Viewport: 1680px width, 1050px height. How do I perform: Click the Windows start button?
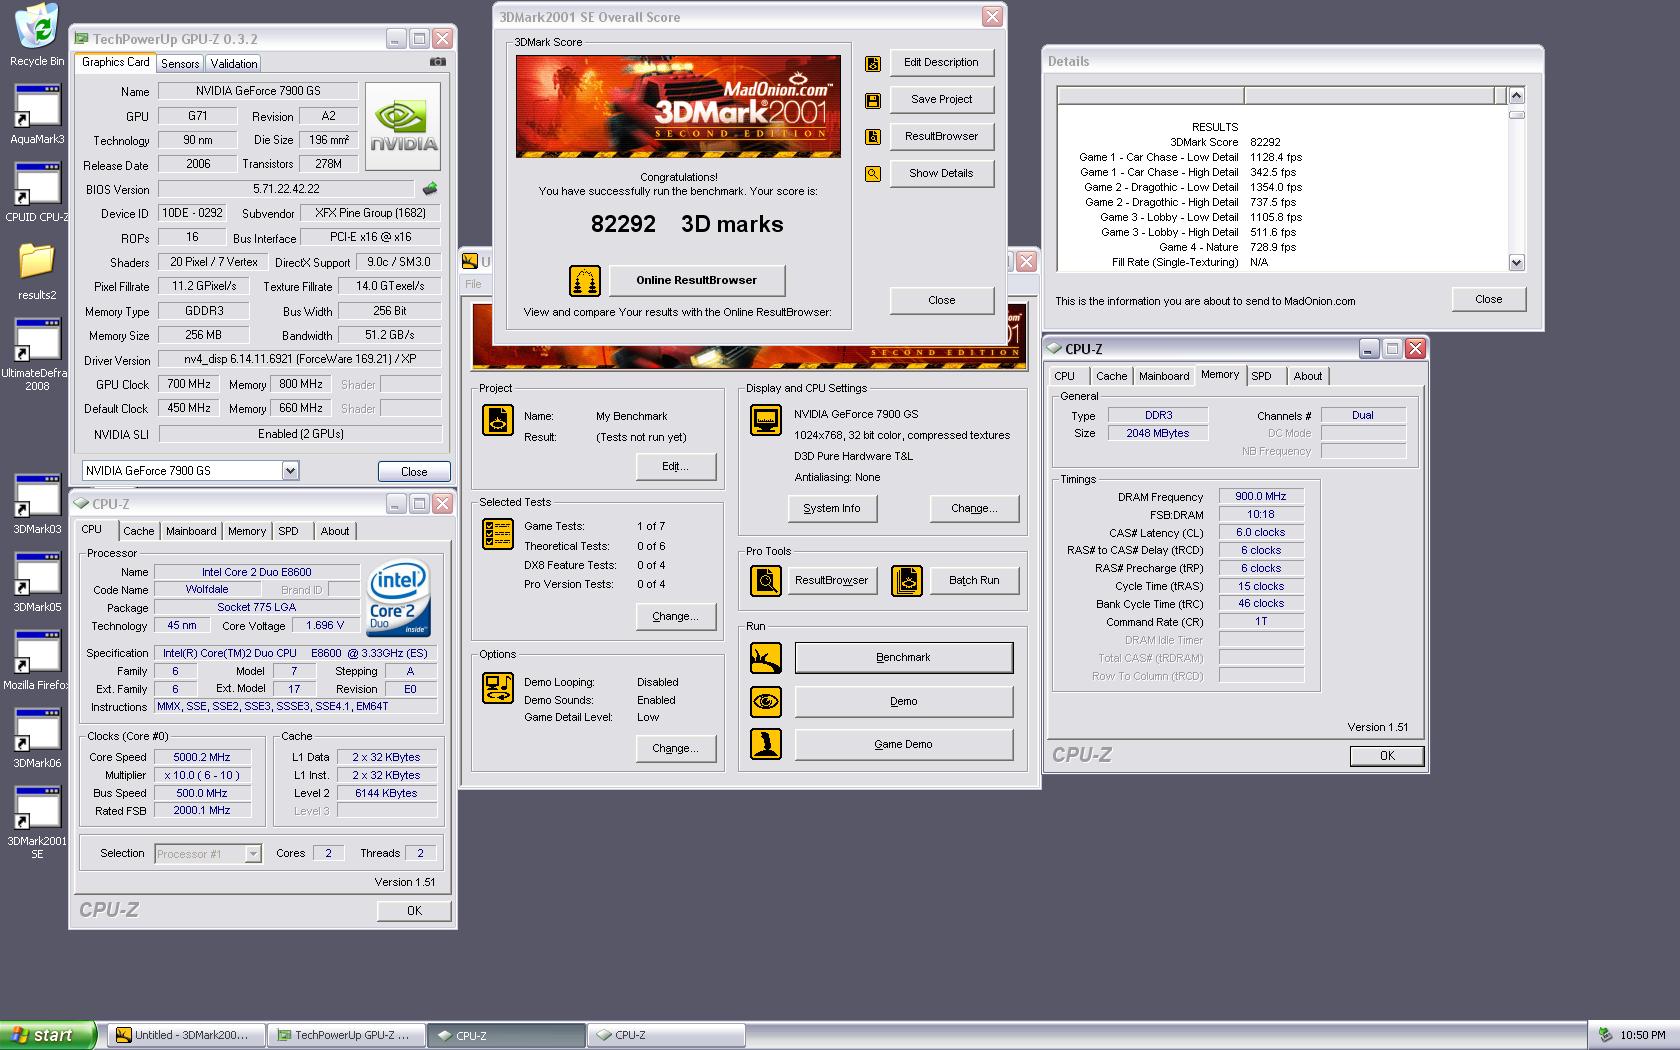(48, 1036)
